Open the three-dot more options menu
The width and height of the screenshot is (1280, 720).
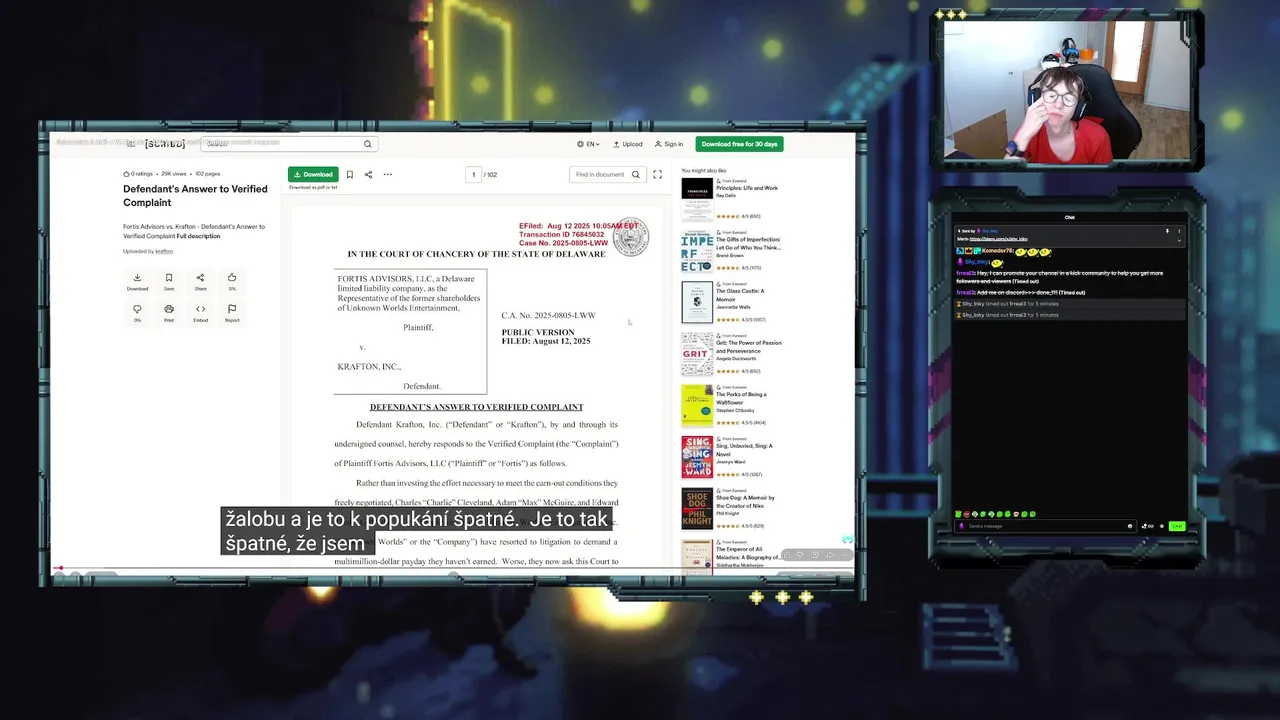tap(387, 174)
